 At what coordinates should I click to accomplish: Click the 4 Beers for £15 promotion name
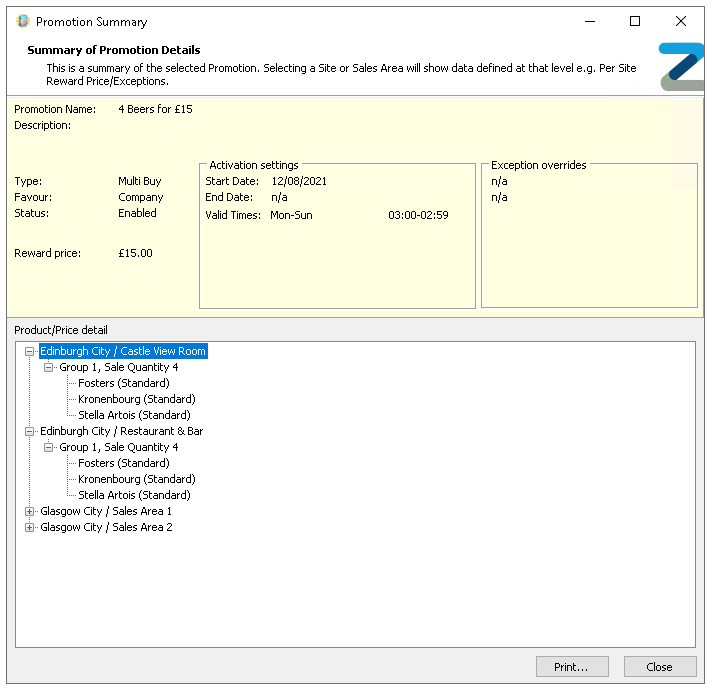pyautogui.click(x=155, y=109)
